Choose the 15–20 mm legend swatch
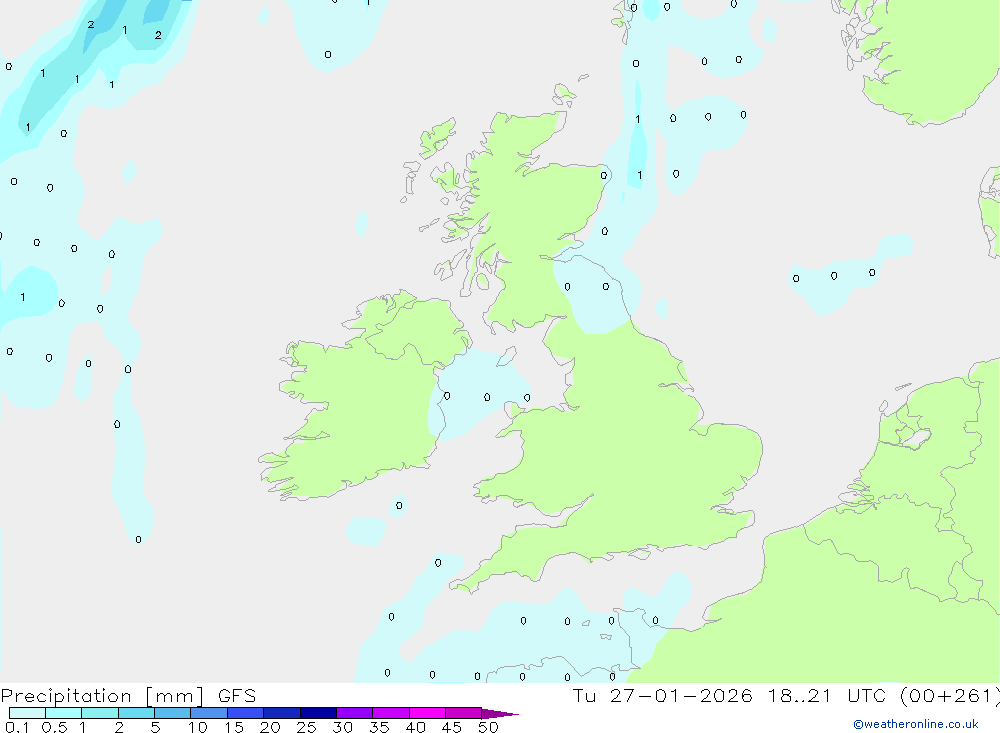This screenshot has height=733, width=1000. pyautogui.click(x=246, y=713)
